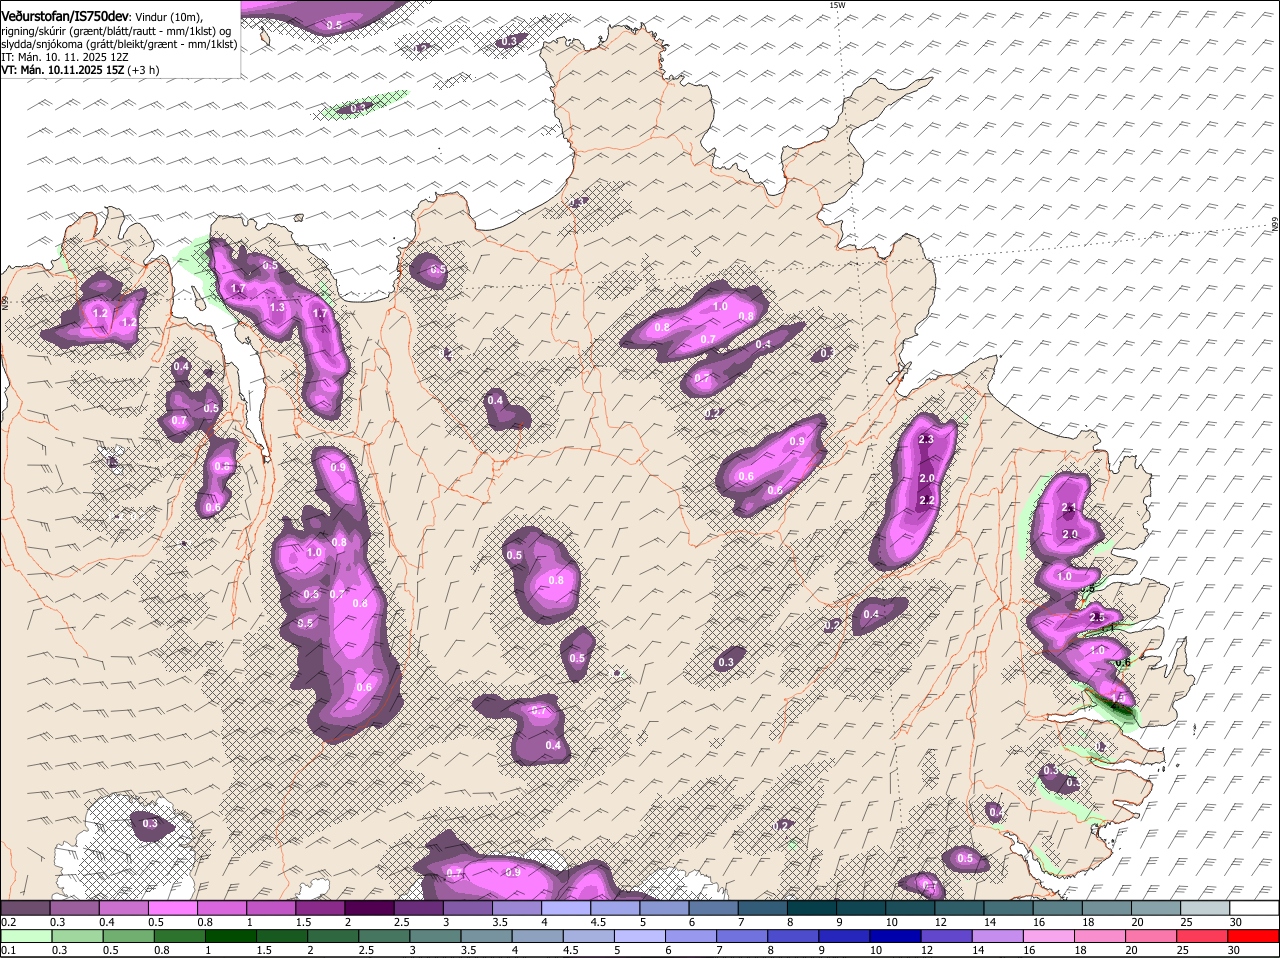Pick the darkest purple 2–2.5 snow legend swatch

369,907
